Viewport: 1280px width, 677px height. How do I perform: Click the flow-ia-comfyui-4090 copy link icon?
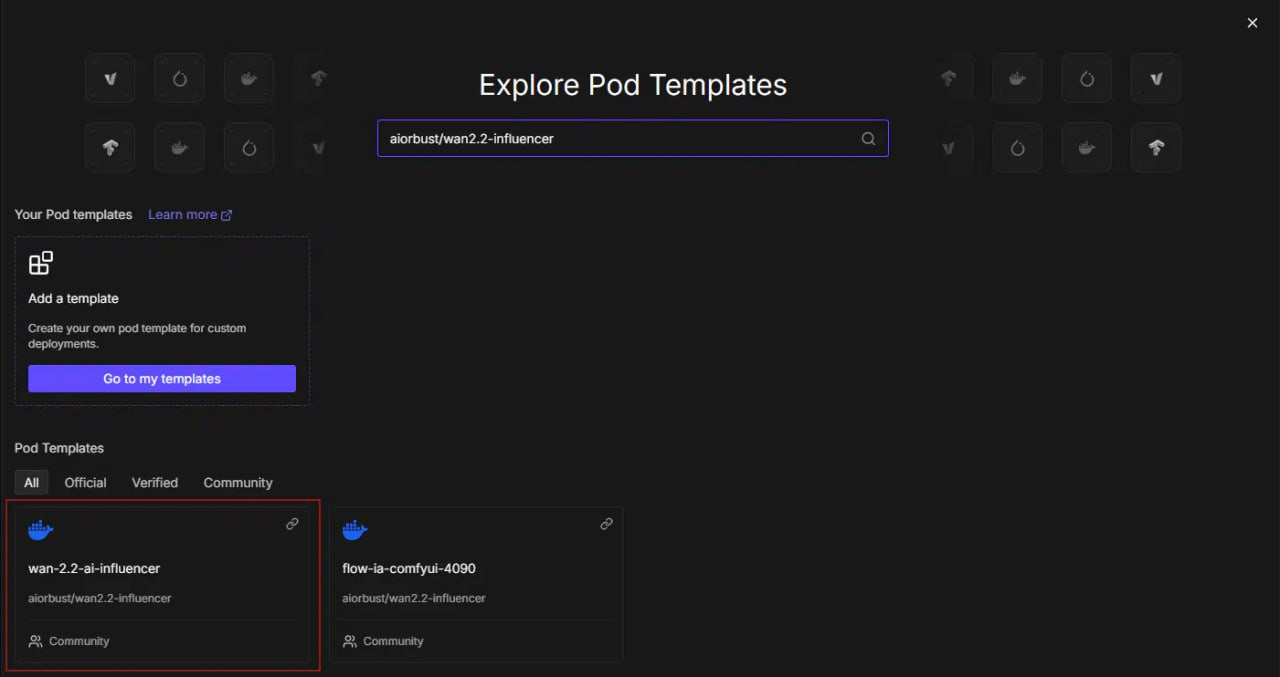pyautogui.click(x=606, y=524)
